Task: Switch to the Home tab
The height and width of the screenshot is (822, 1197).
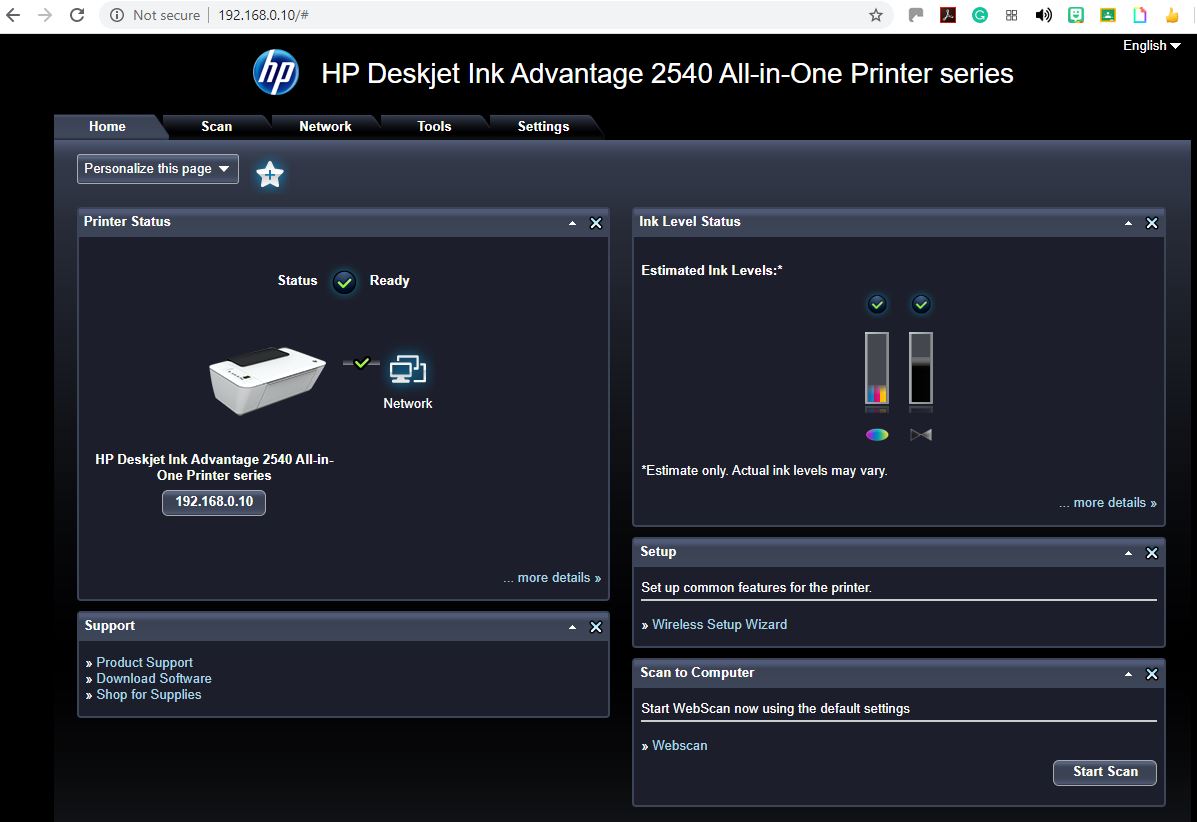Action: click(x=107, y=127)
